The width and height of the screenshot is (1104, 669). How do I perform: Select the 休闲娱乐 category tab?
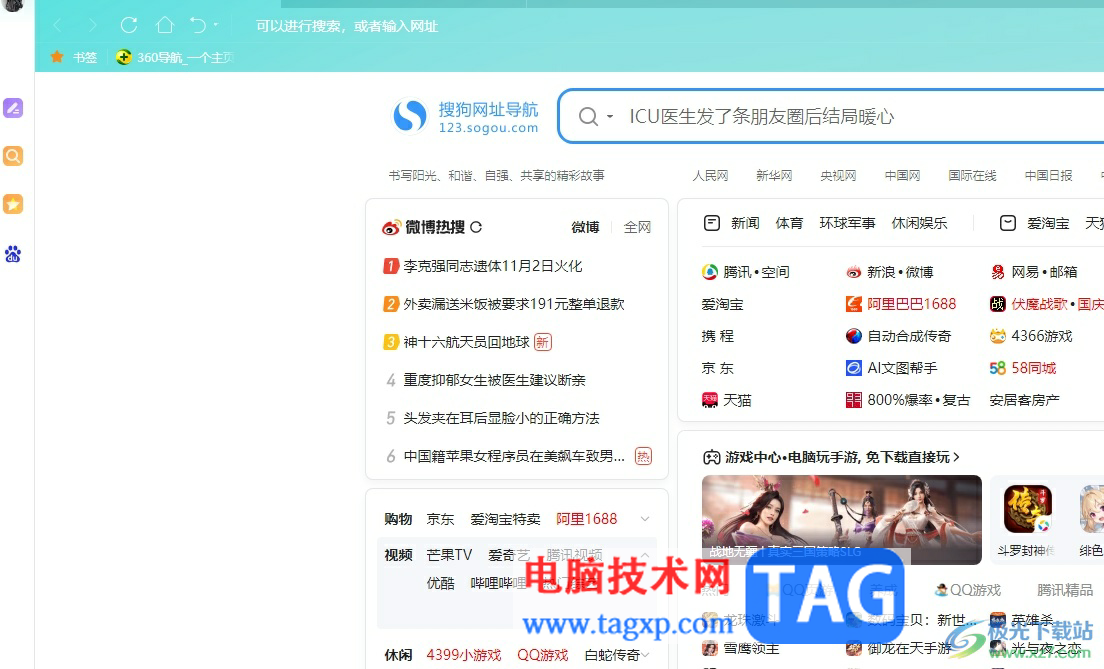click(x=919, y=223)
